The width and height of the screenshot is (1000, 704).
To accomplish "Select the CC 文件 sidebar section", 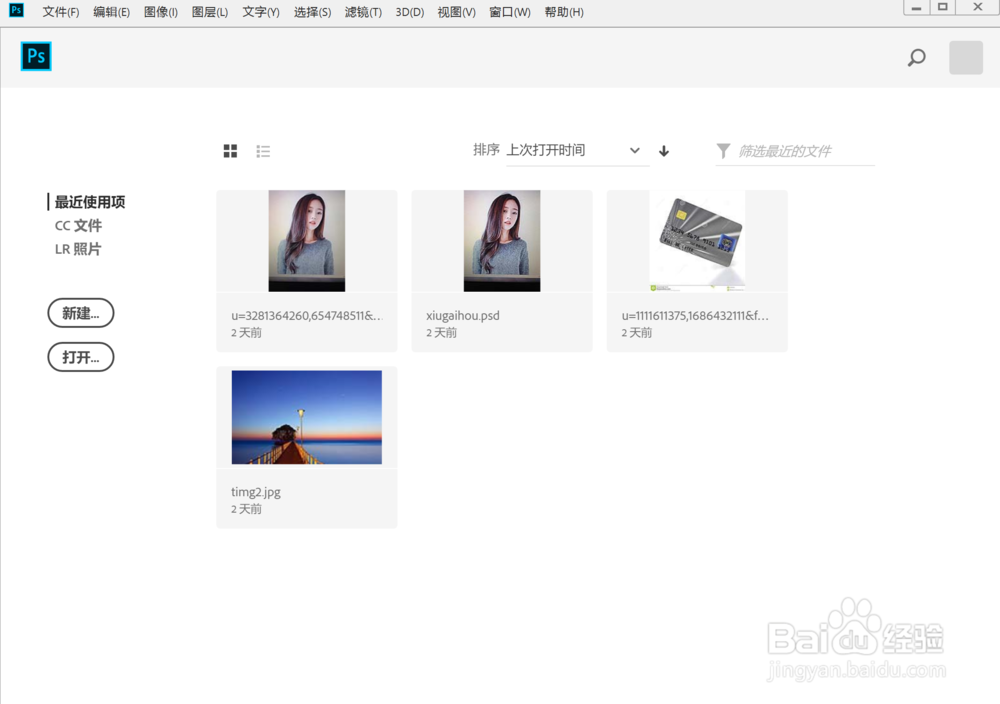I will (x=77, y=225).
